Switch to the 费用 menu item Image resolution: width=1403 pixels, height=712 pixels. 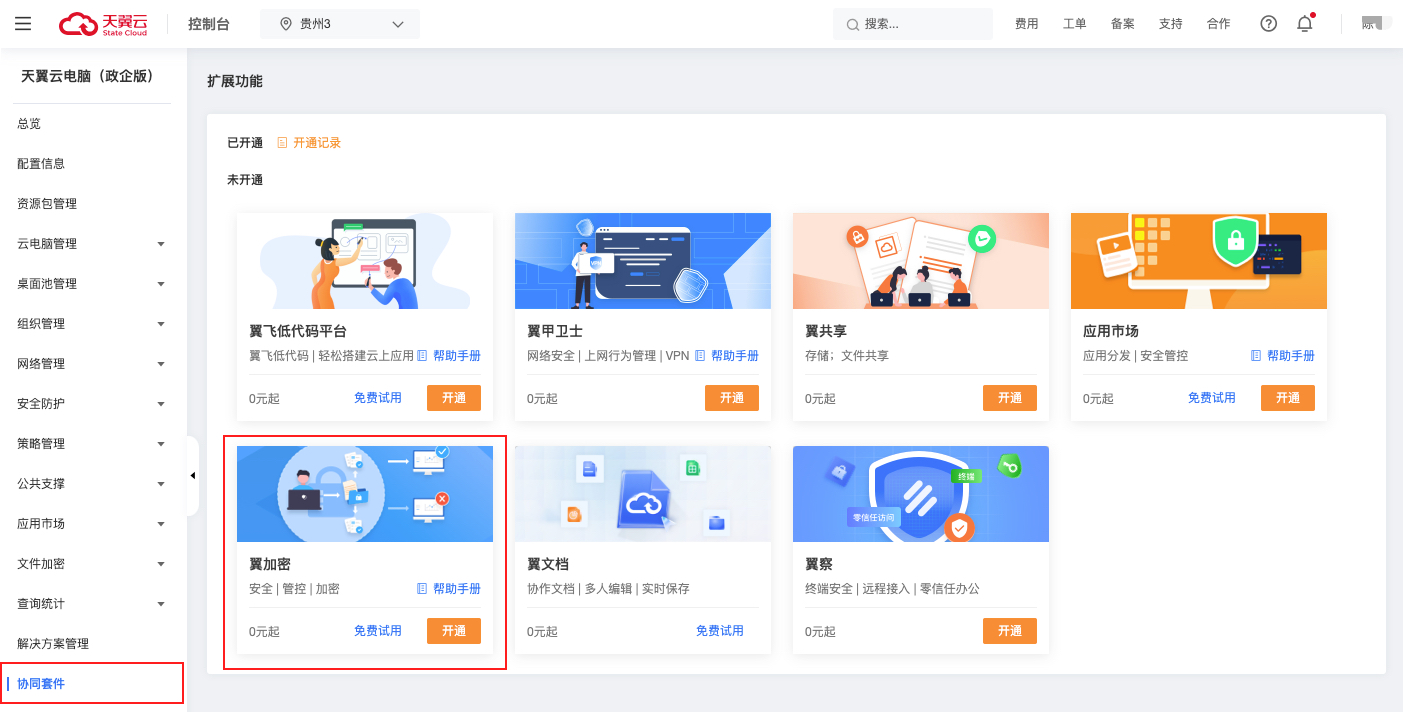pos(1026,22)
